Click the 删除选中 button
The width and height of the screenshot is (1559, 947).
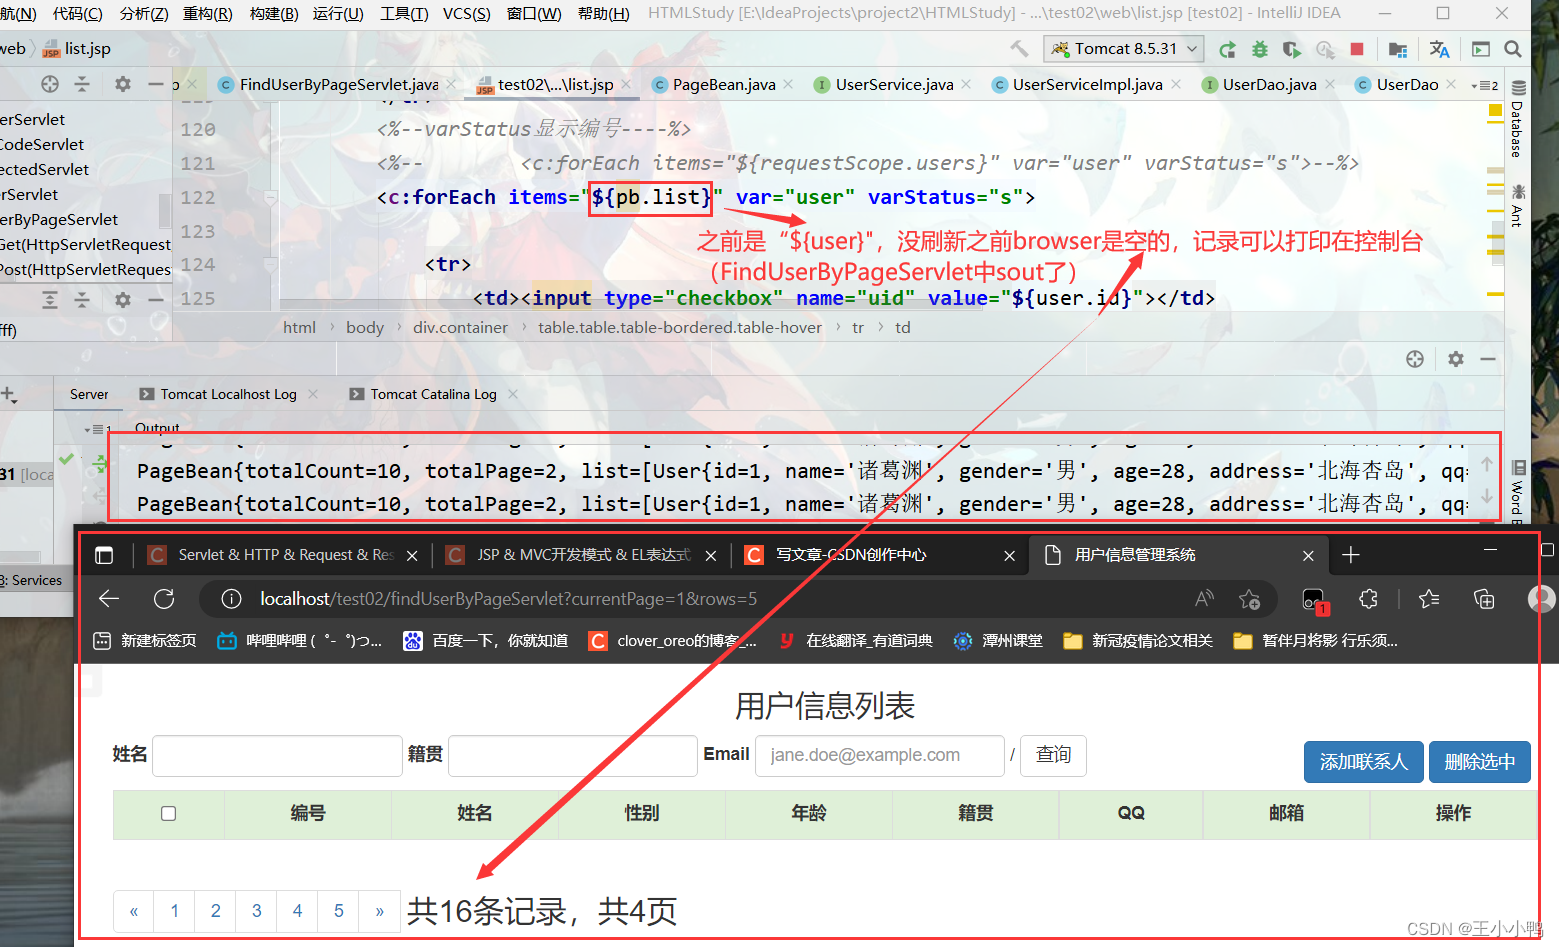click(x=1480, y=762)
